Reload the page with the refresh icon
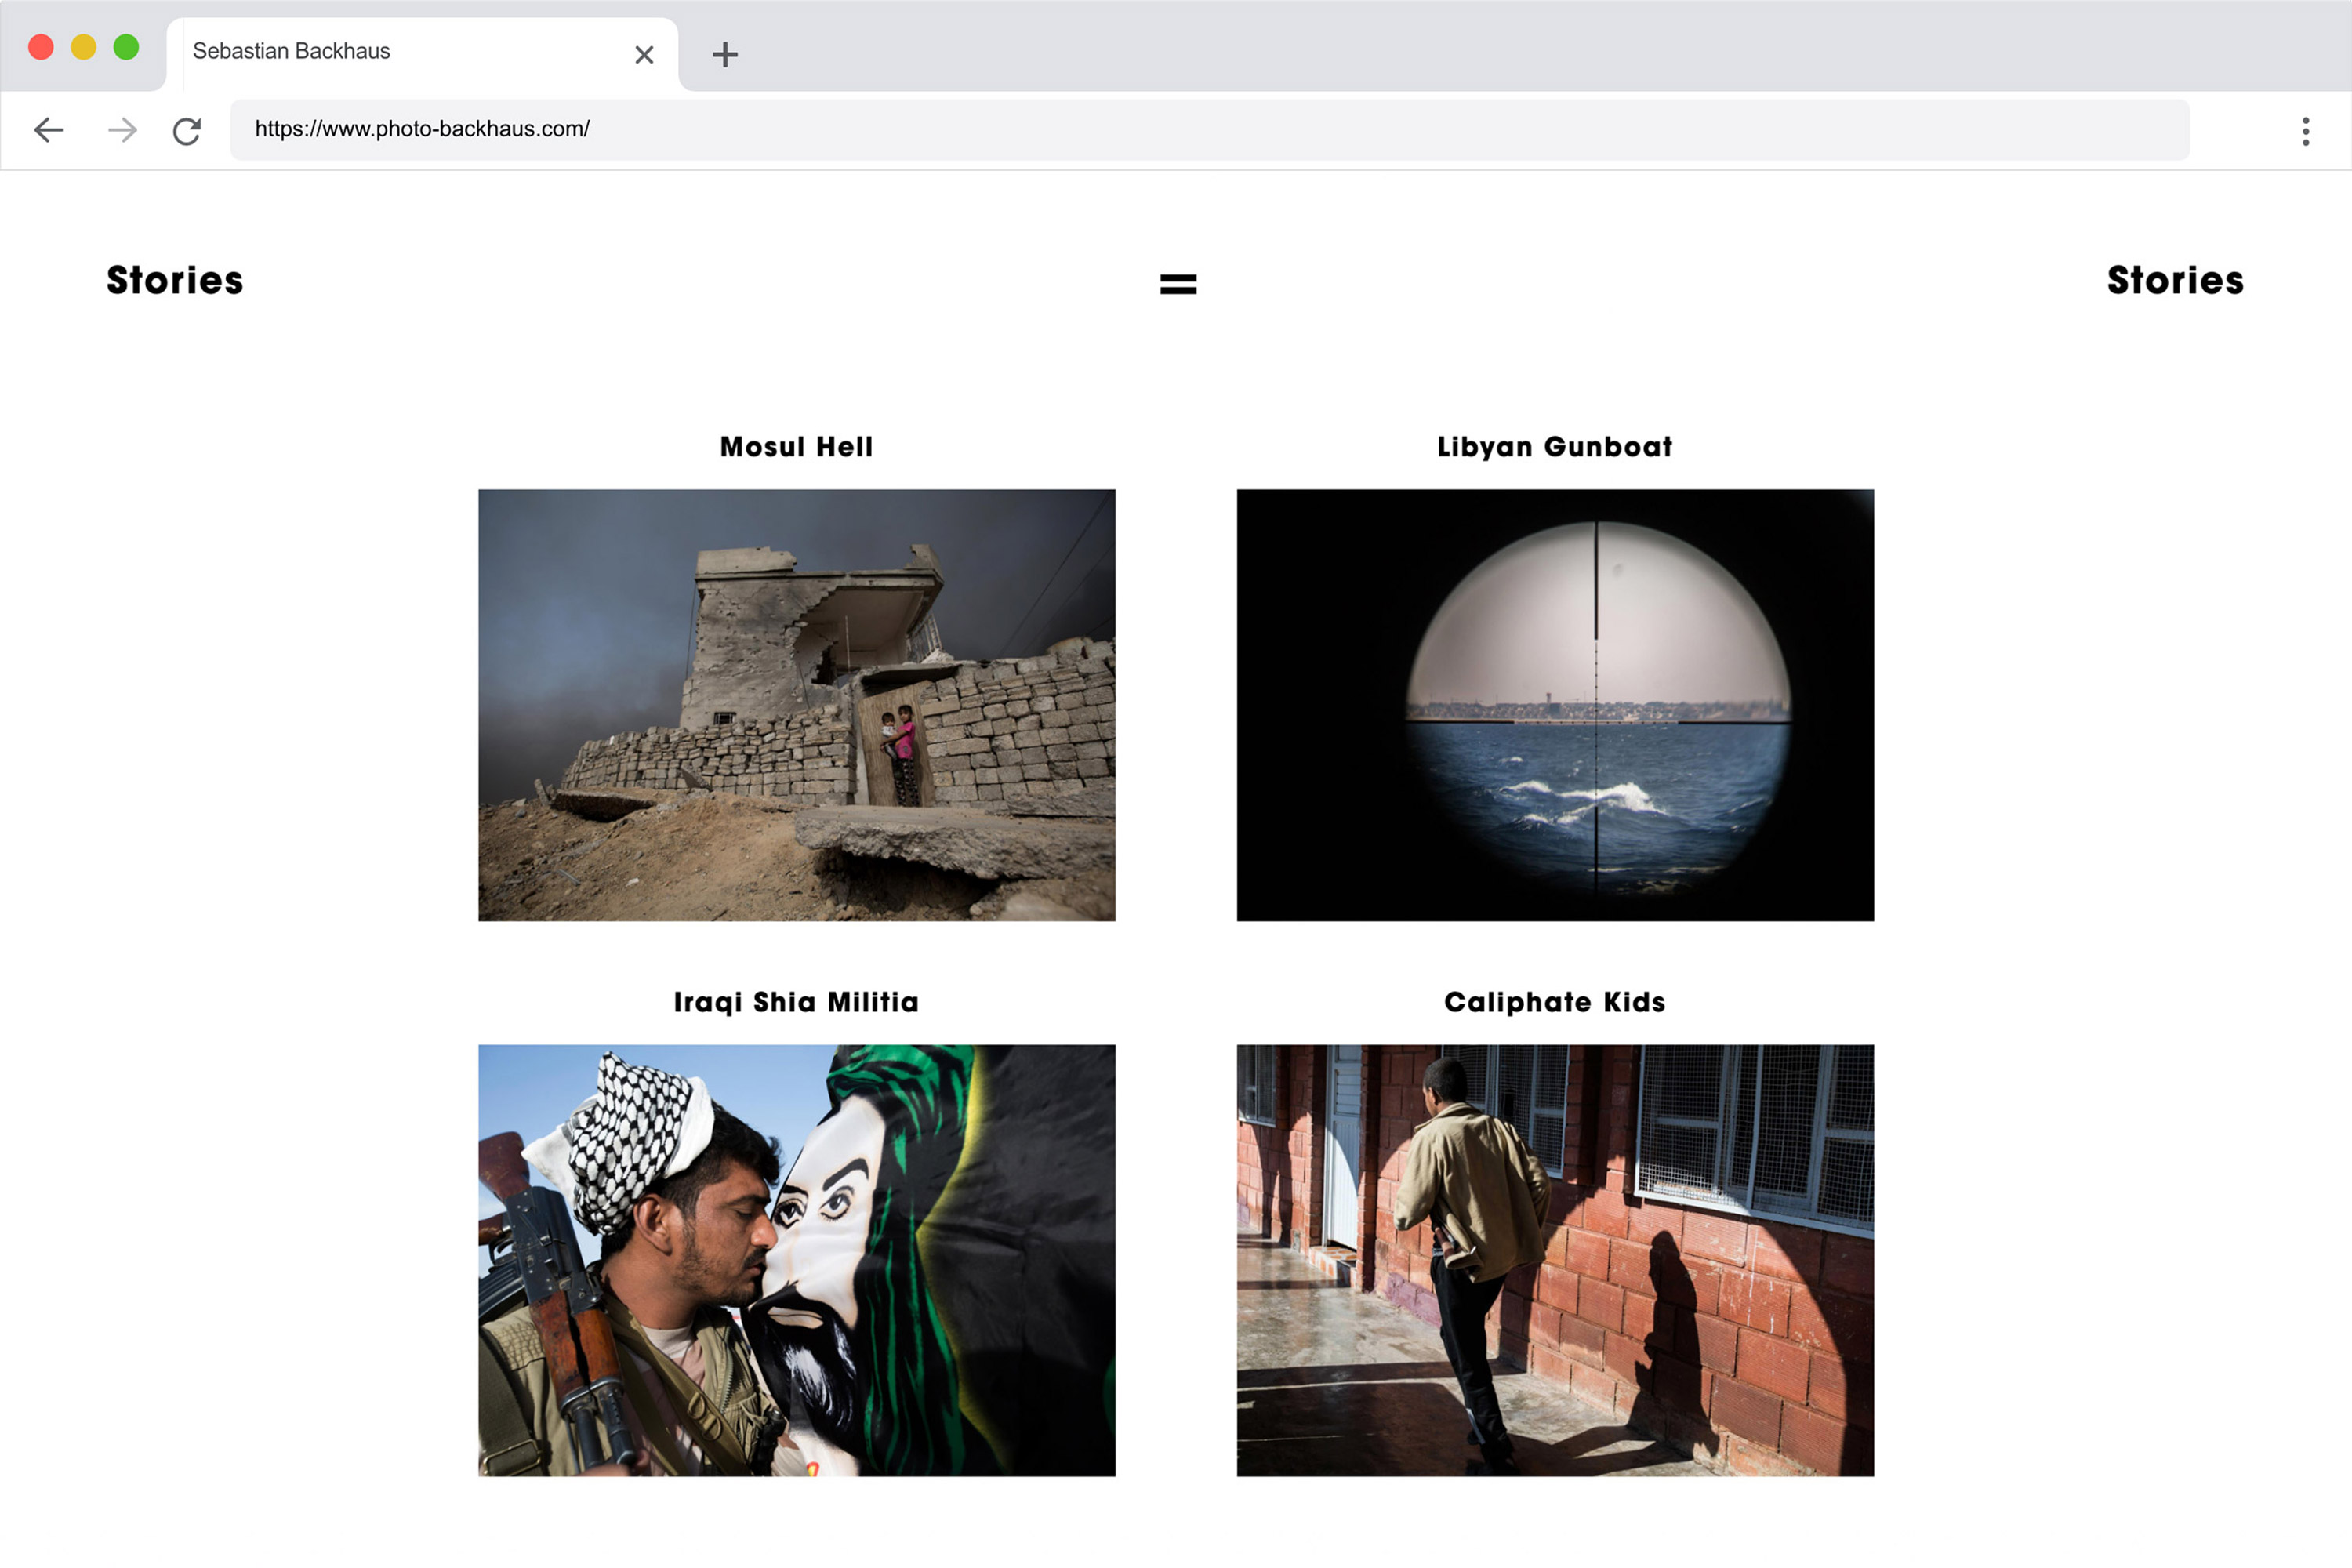Image resolution: width=2352 pixels, height=1568 pixels. coord(187,131)
